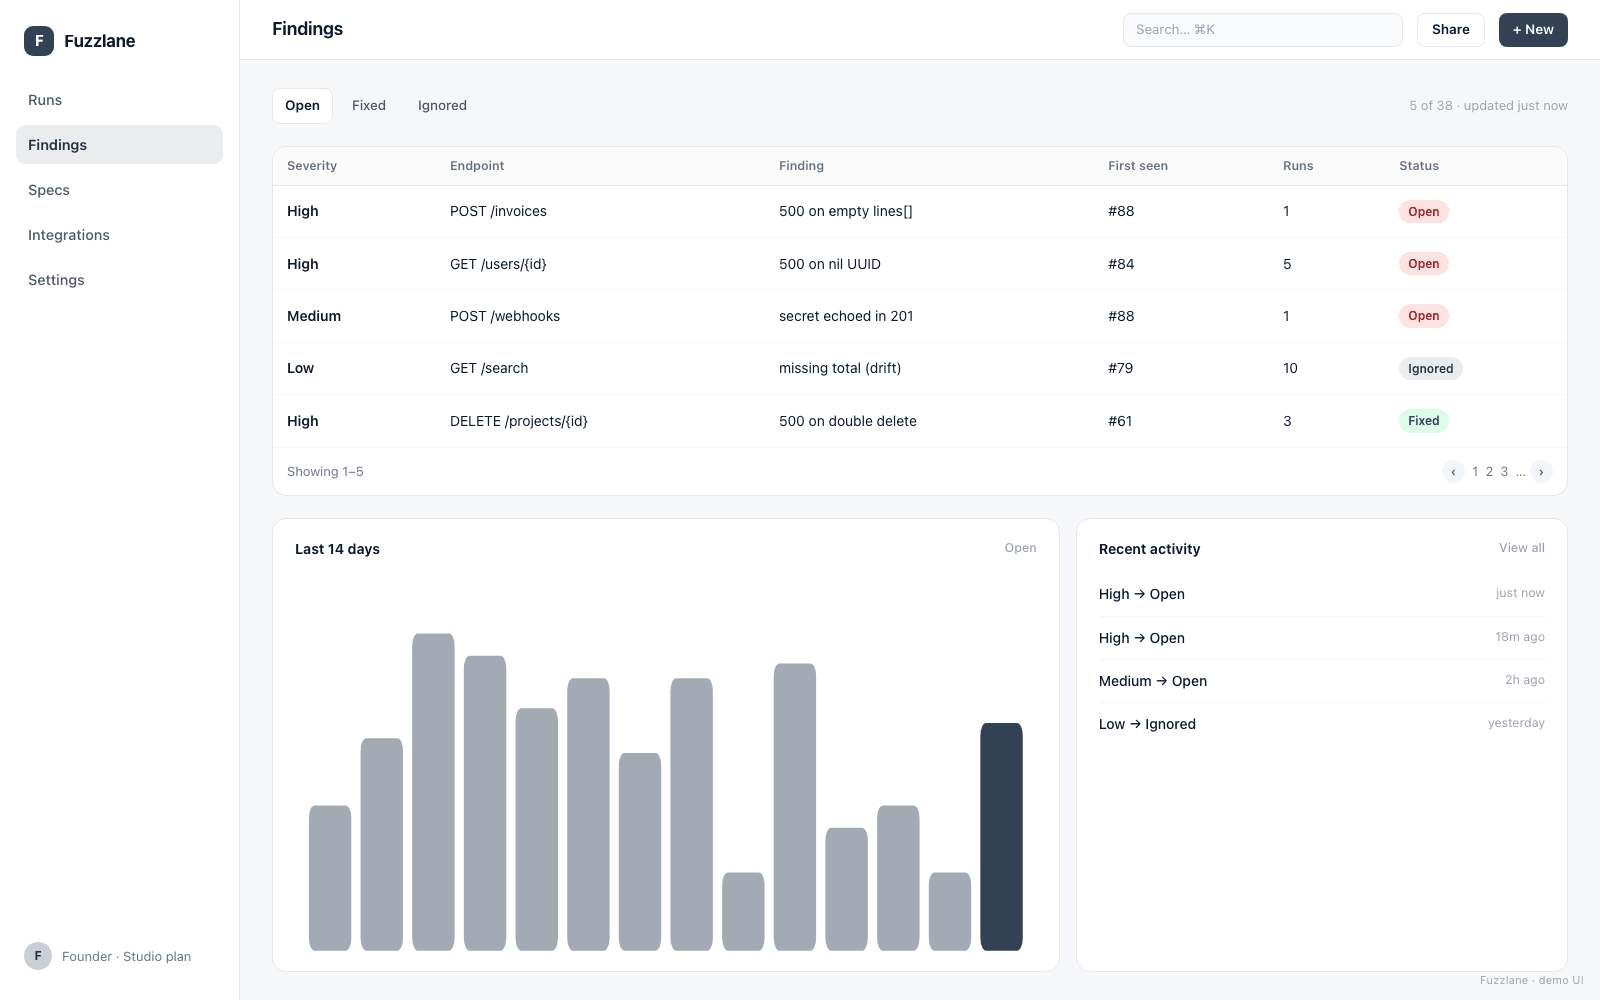Click 'Founder · Studio plan' account label

[126, 957]
